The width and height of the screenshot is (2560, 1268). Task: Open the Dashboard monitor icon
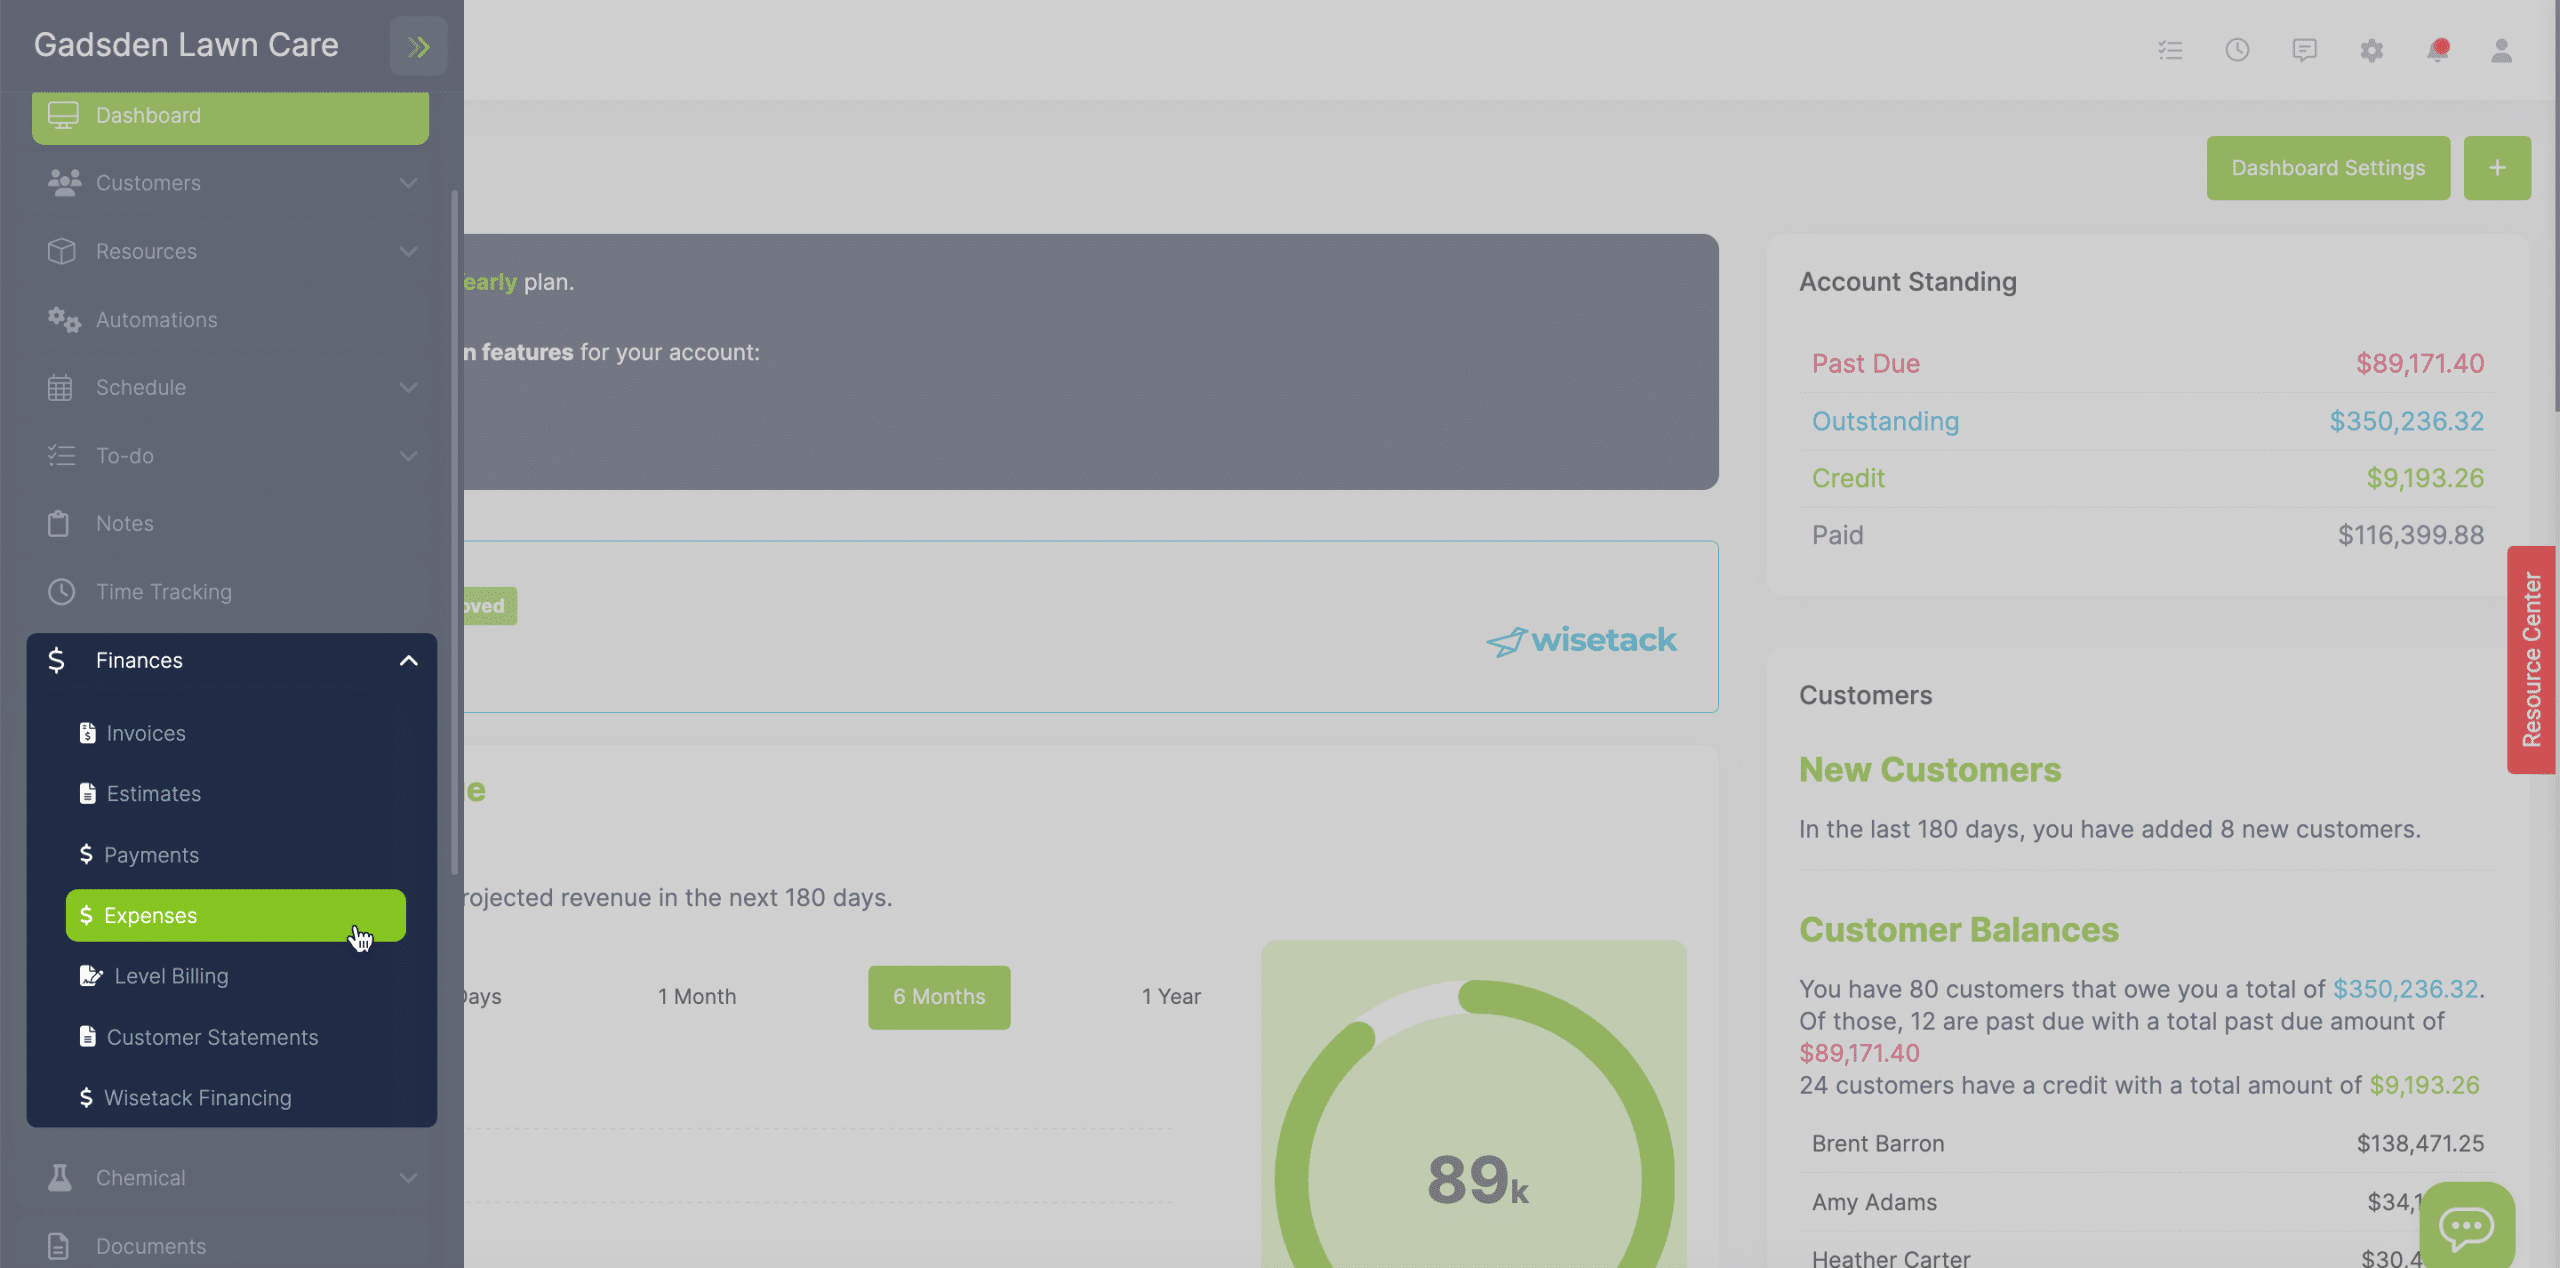pos(63,115)
